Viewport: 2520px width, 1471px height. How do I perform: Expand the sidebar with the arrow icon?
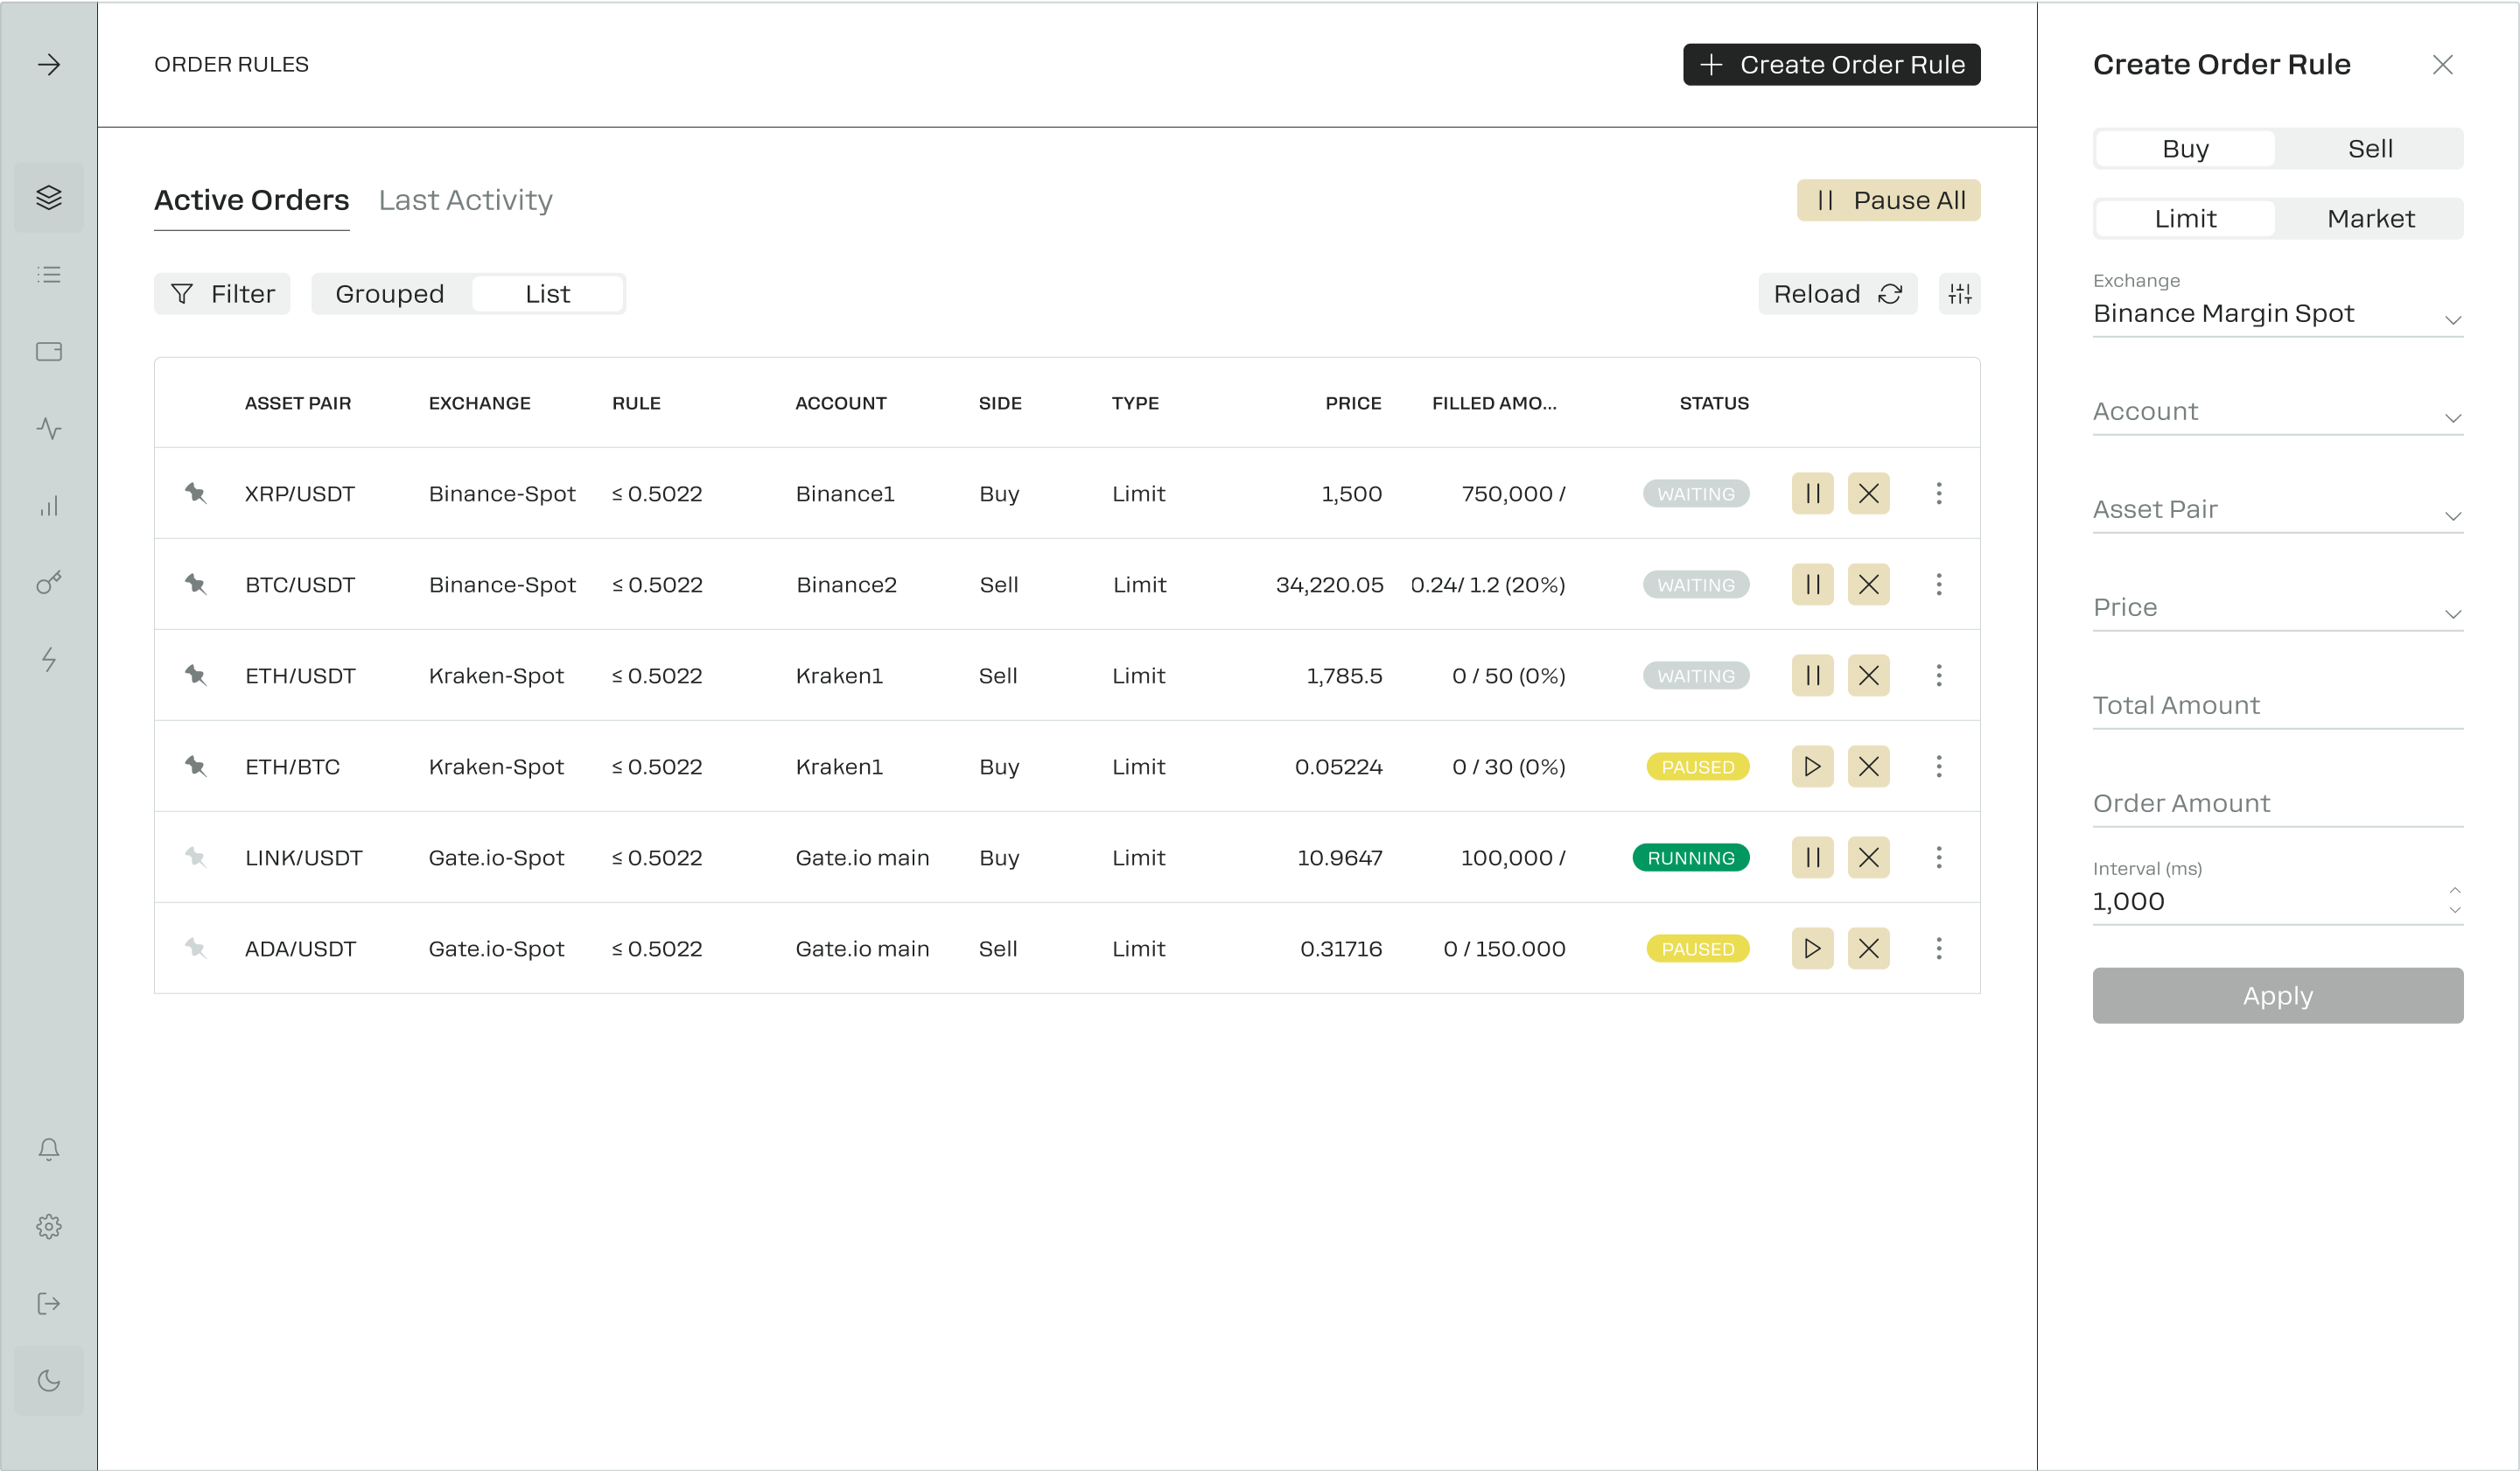(49, 65)
